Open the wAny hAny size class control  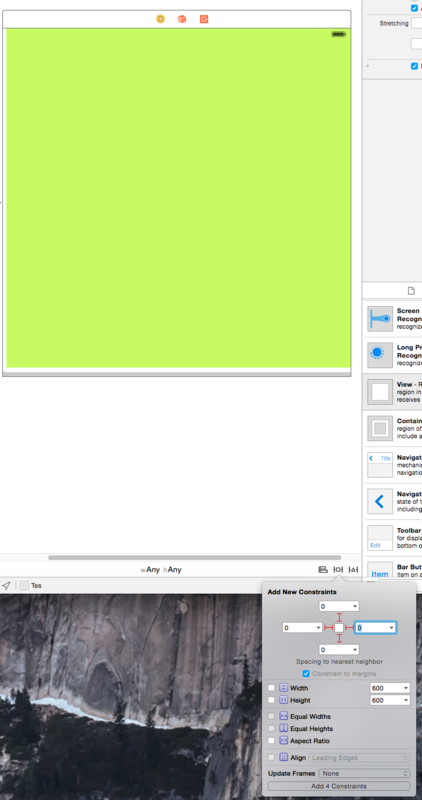click(x=161, y=570)
